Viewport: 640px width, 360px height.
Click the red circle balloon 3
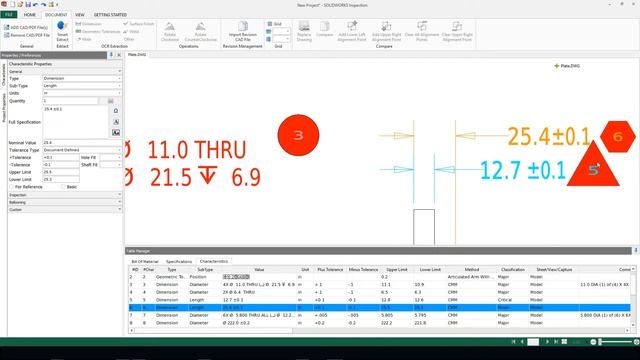point(298,135)
